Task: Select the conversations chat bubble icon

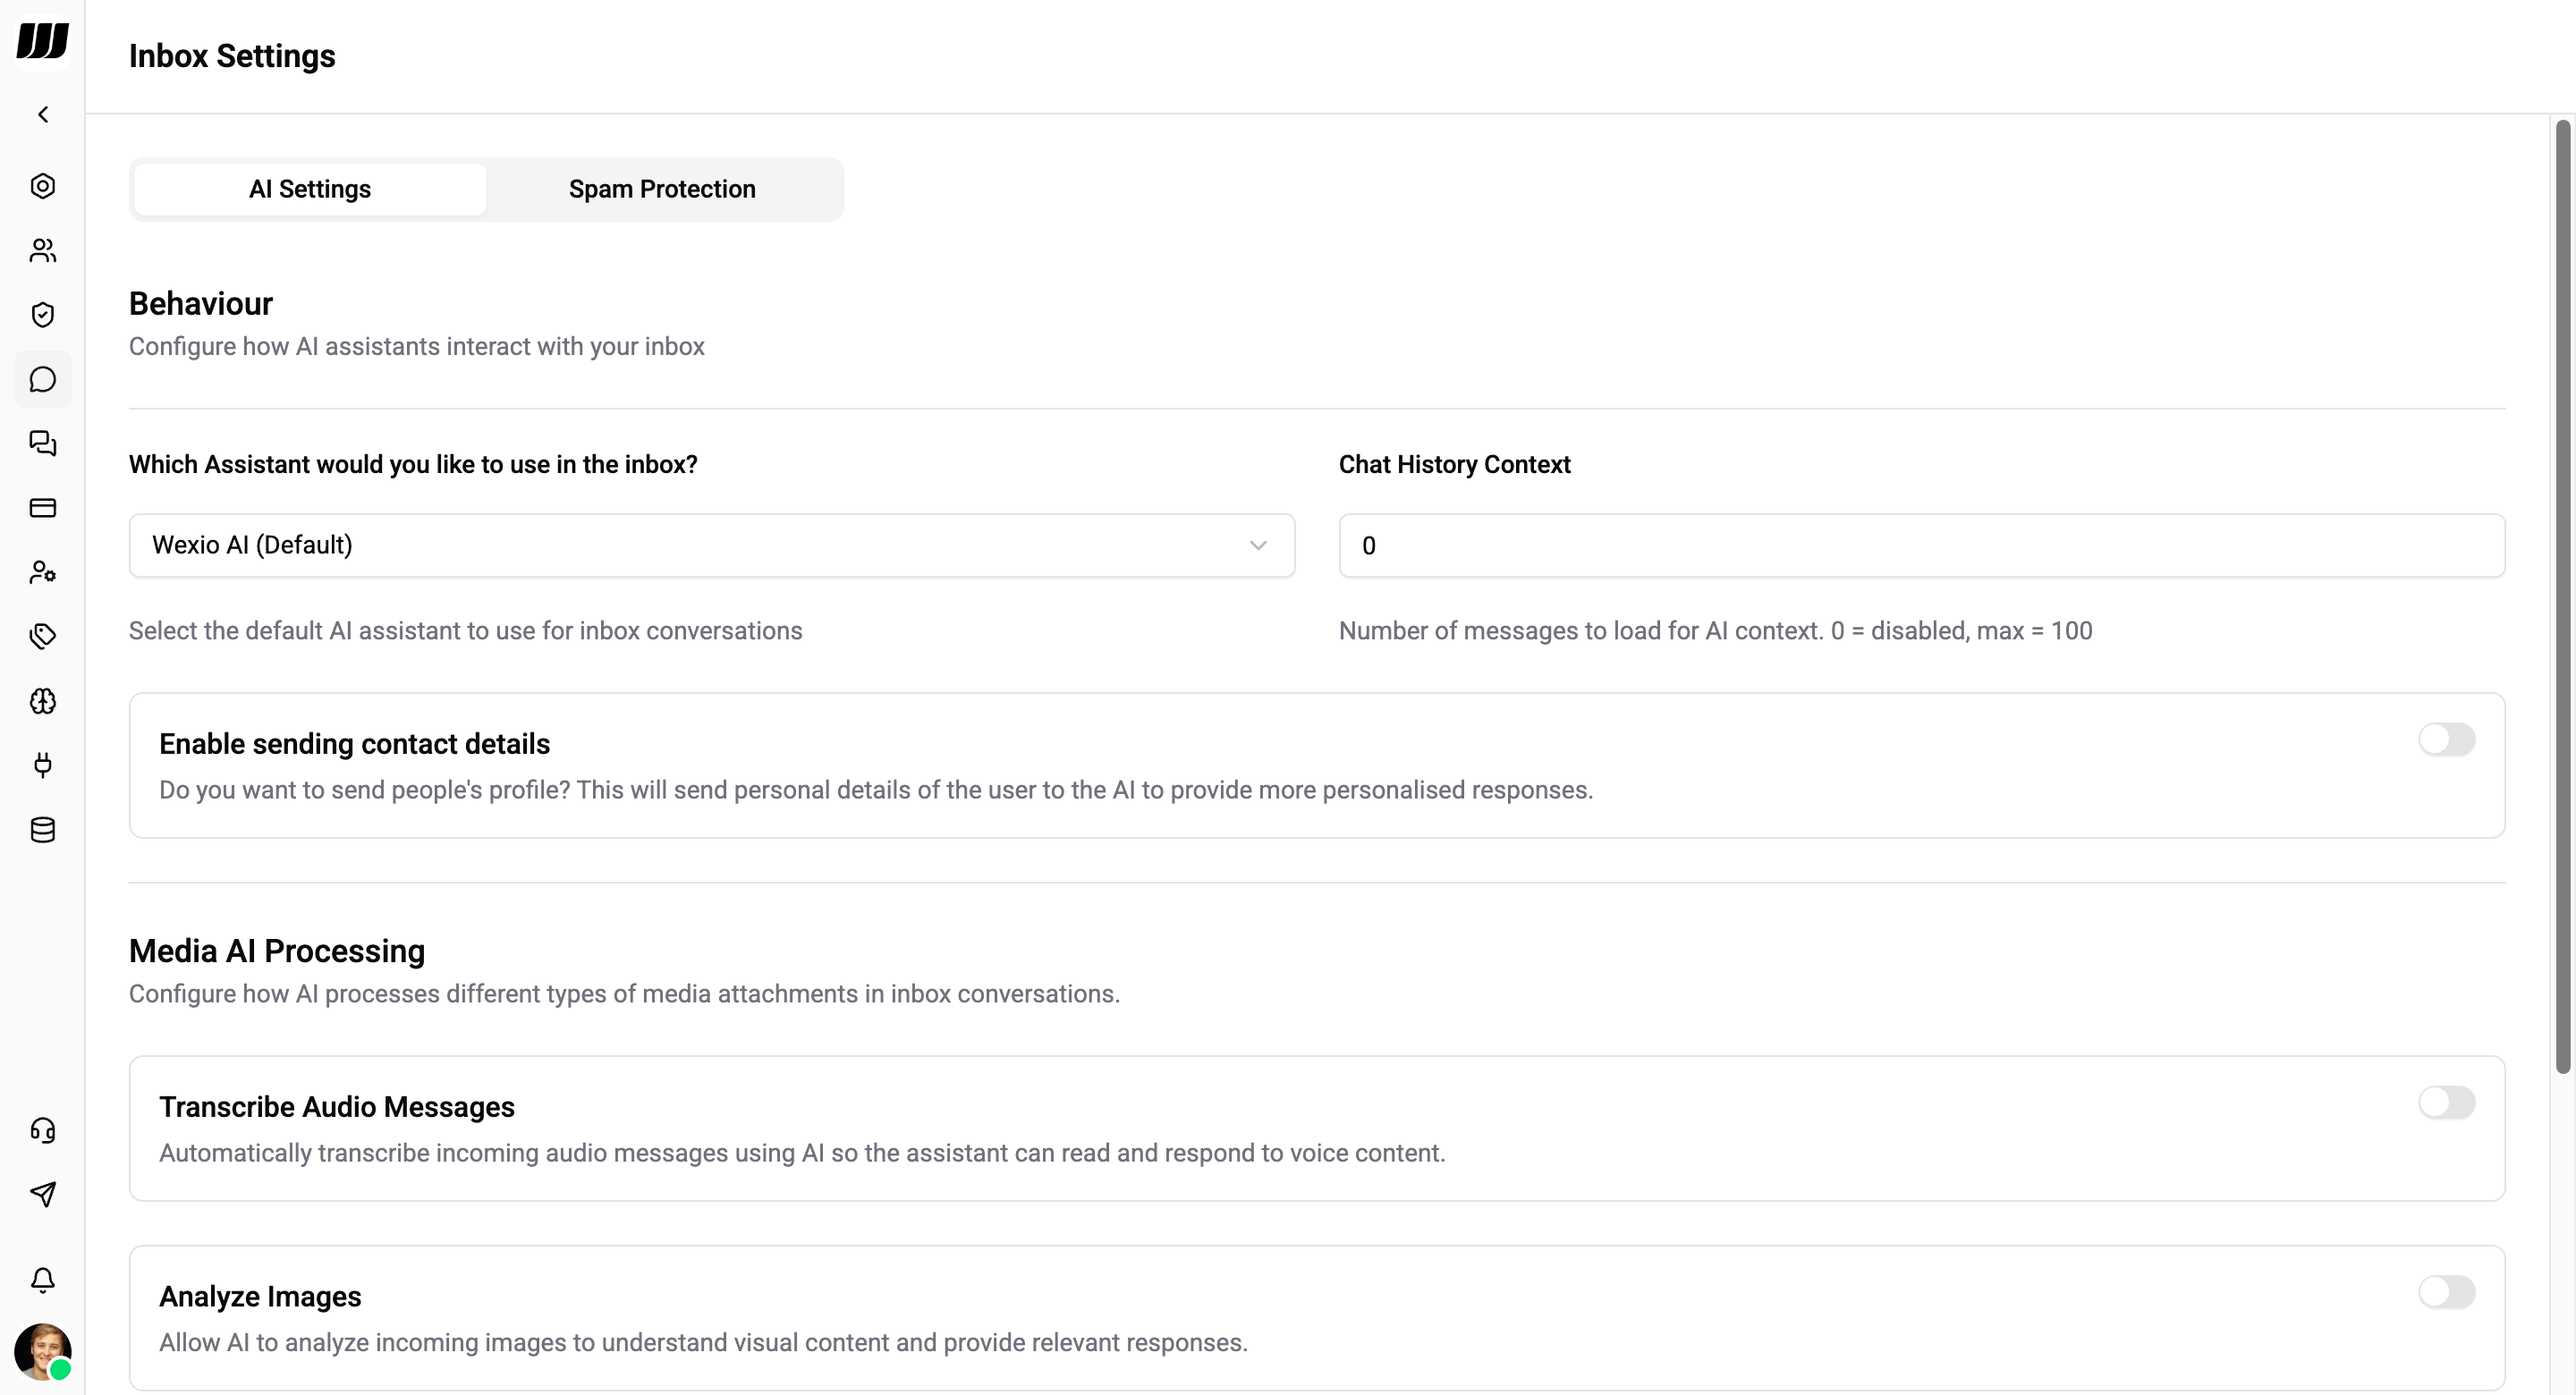Action: 42,380
